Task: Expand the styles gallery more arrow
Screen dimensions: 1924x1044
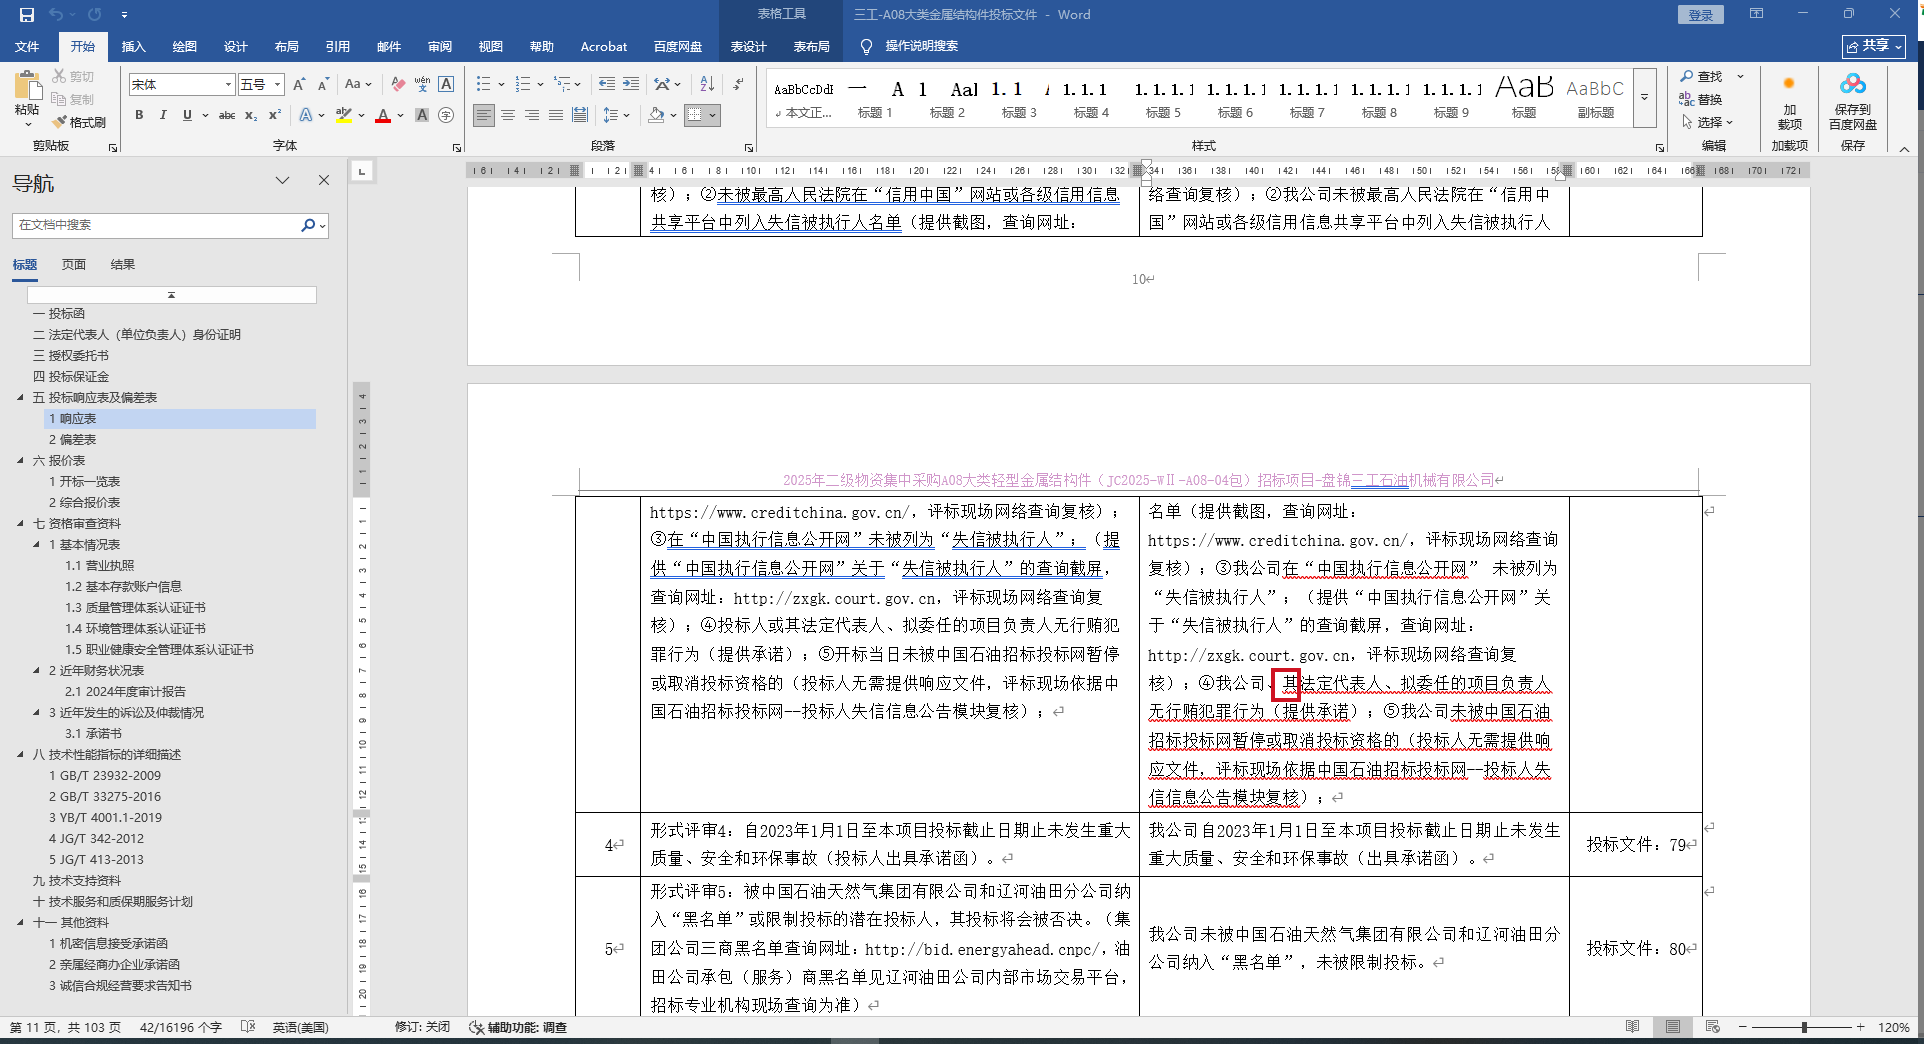Action: tap(1644, 98)
